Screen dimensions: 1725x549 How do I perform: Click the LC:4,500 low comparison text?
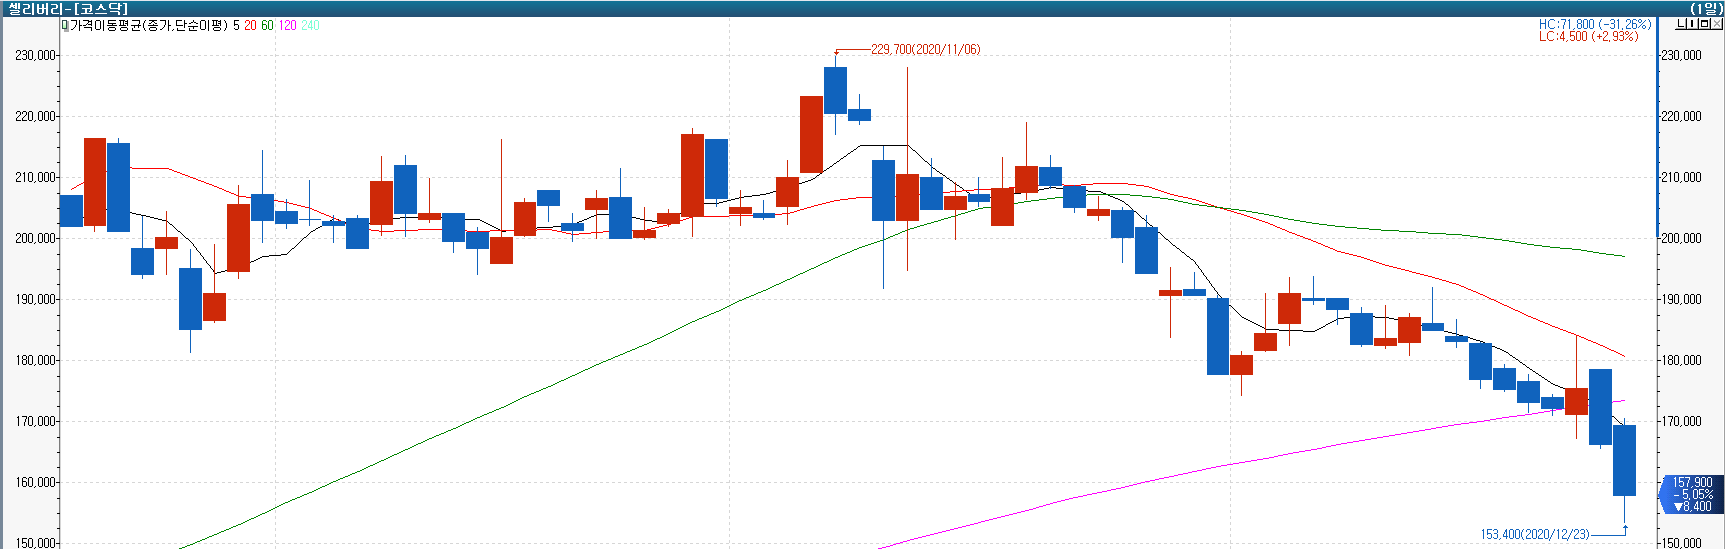pyautogui.click(x=1588, y=36)
